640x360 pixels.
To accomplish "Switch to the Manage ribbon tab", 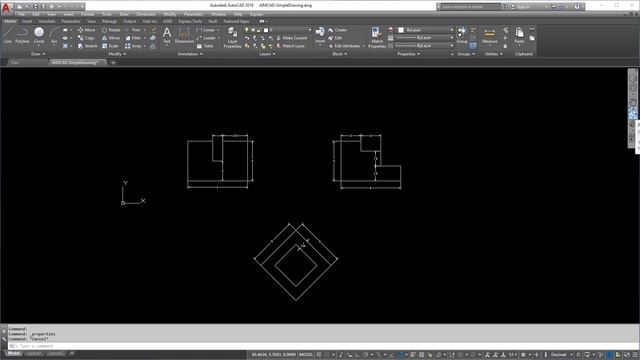I will (x=109, y=21).
